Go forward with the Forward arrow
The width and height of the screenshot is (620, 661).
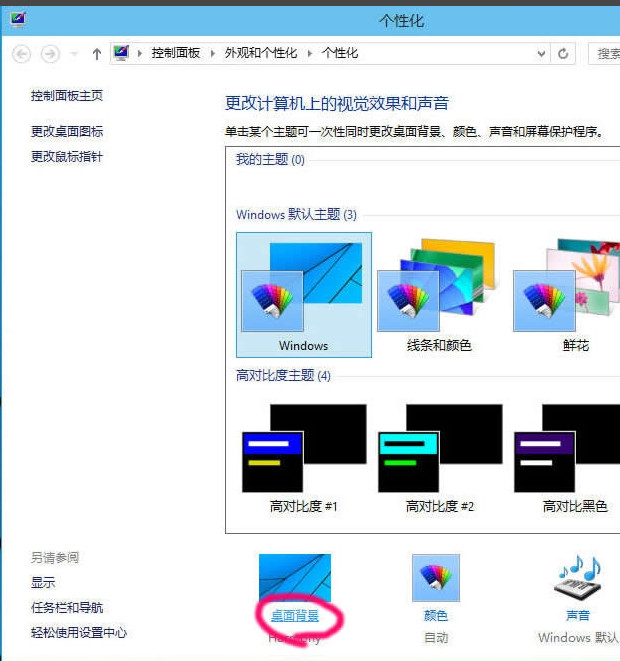(50, 54)
